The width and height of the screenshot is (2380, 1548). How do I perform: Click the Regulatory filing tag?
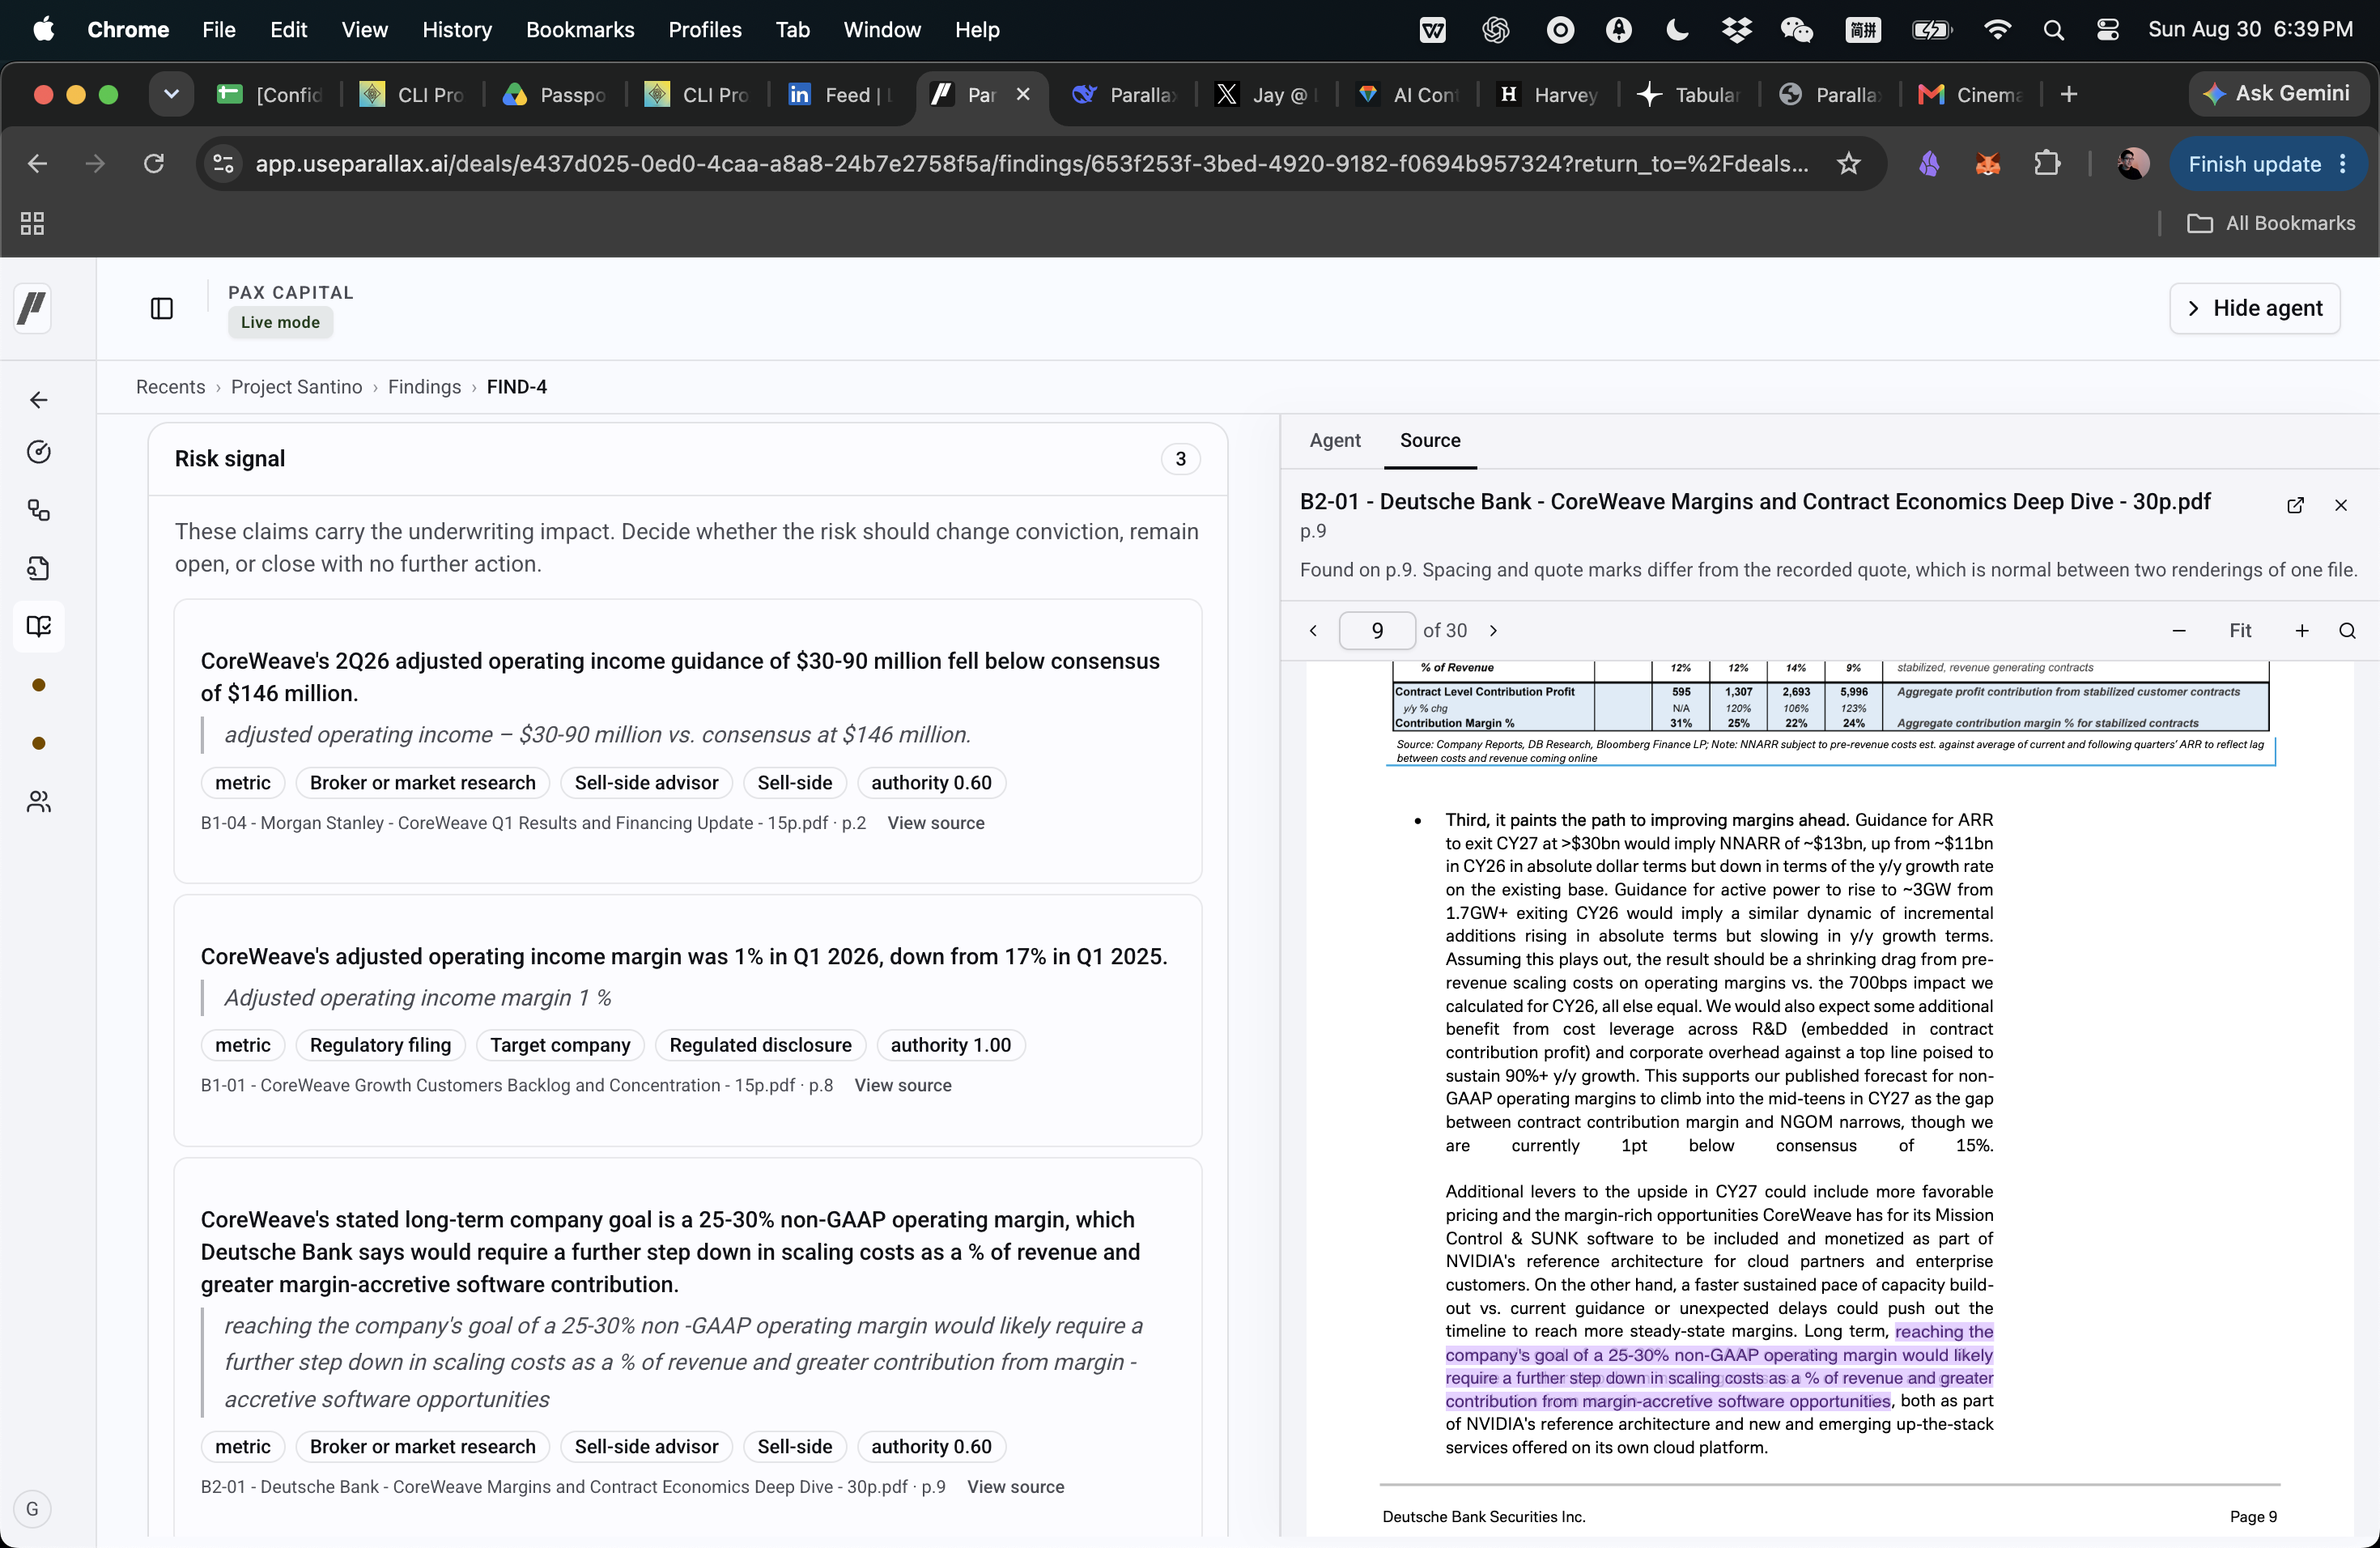[x=380, y=1045]
